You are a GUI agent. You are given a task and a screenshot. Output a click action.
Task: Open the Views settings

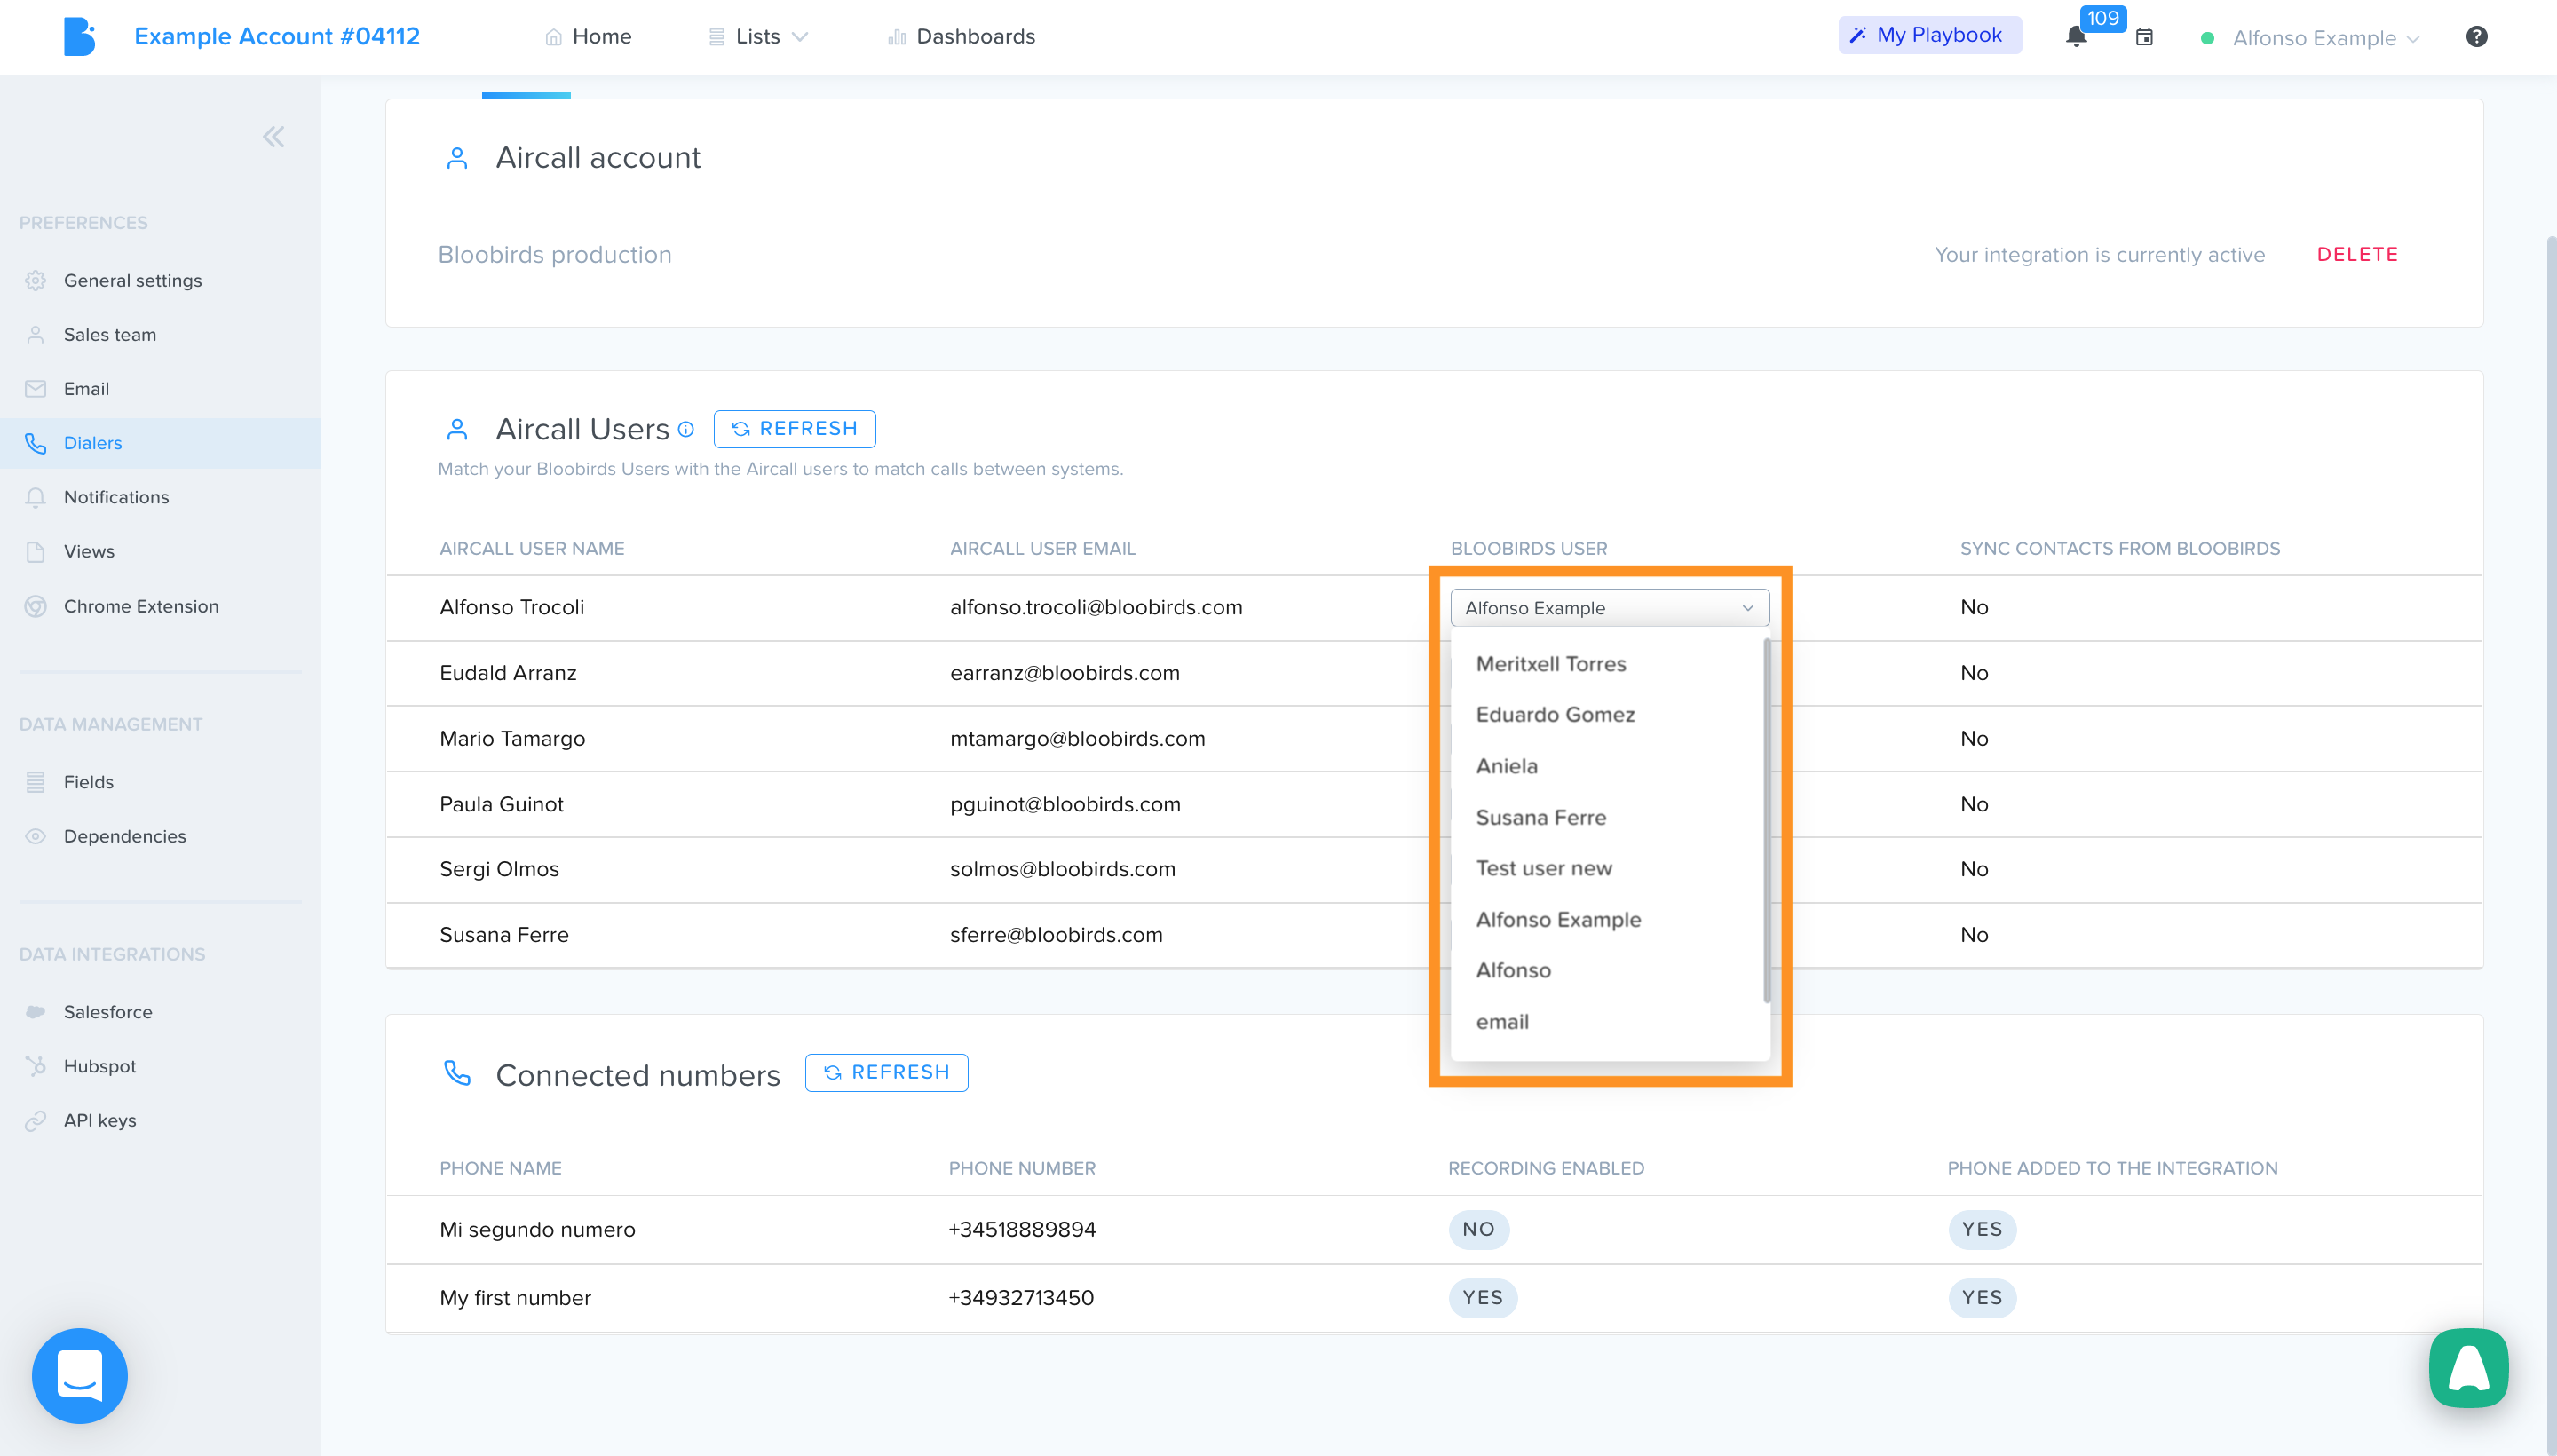(x=89, y=551)
